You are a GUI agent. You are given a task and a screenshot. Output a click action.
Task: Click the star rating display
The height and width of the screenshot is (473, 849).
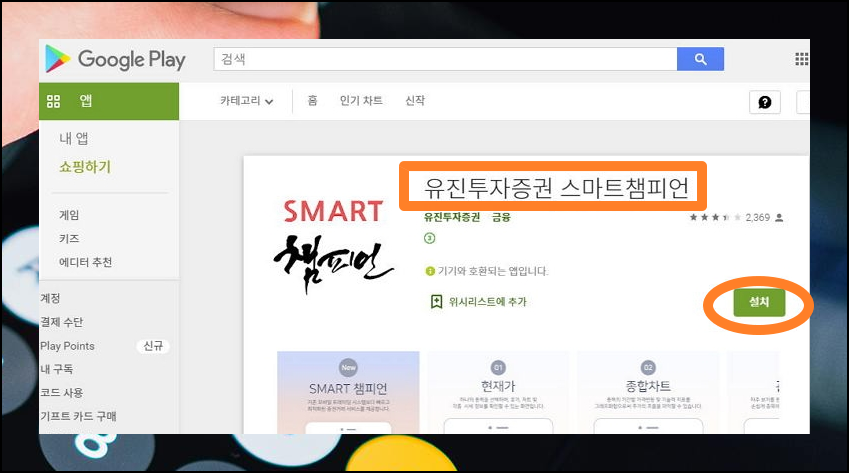[x=715, y=218]
